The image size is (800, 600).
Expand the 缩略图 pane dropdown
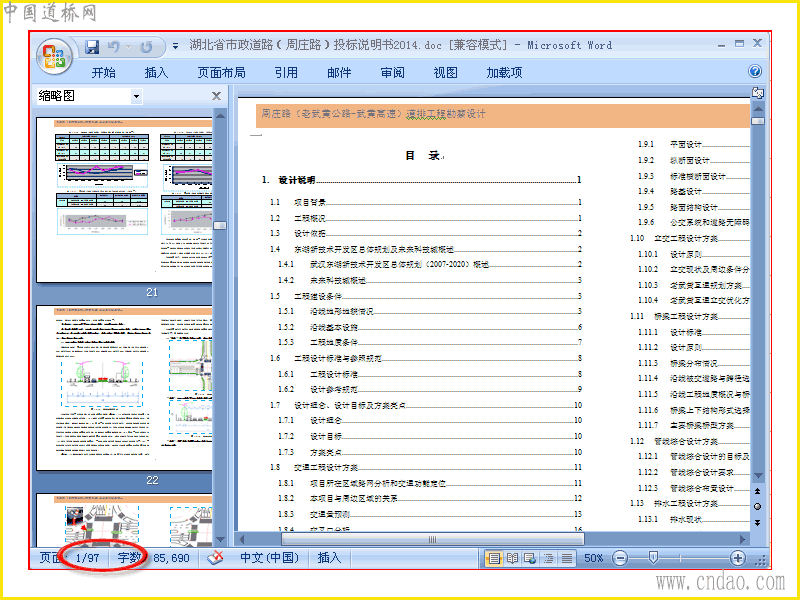point(136,96)
